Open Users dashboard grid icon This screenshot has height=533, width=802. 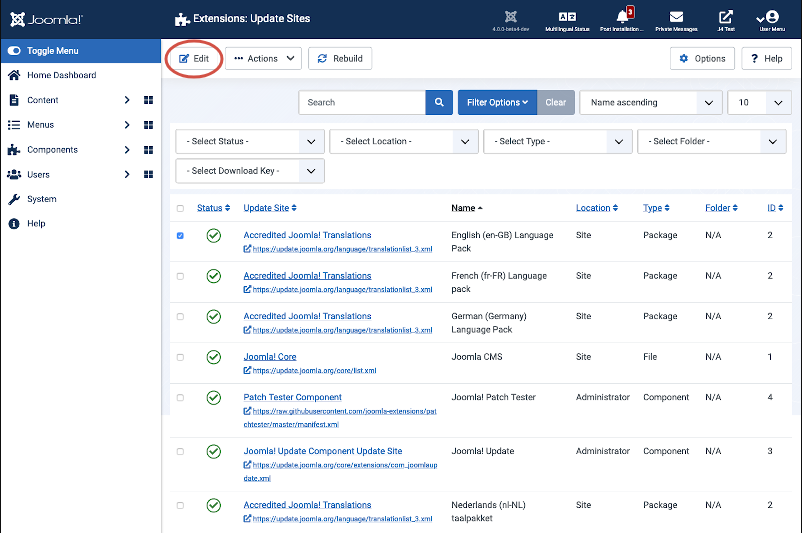point(148,175)
